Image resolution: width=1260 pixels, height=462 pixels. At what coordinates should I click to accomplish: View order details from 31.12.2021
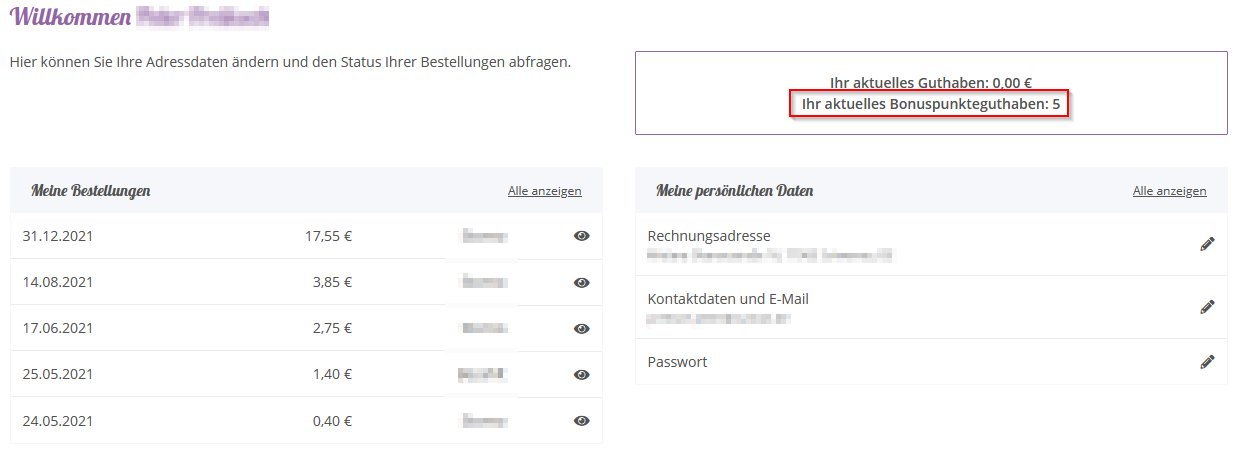click(x=581, y=236)
